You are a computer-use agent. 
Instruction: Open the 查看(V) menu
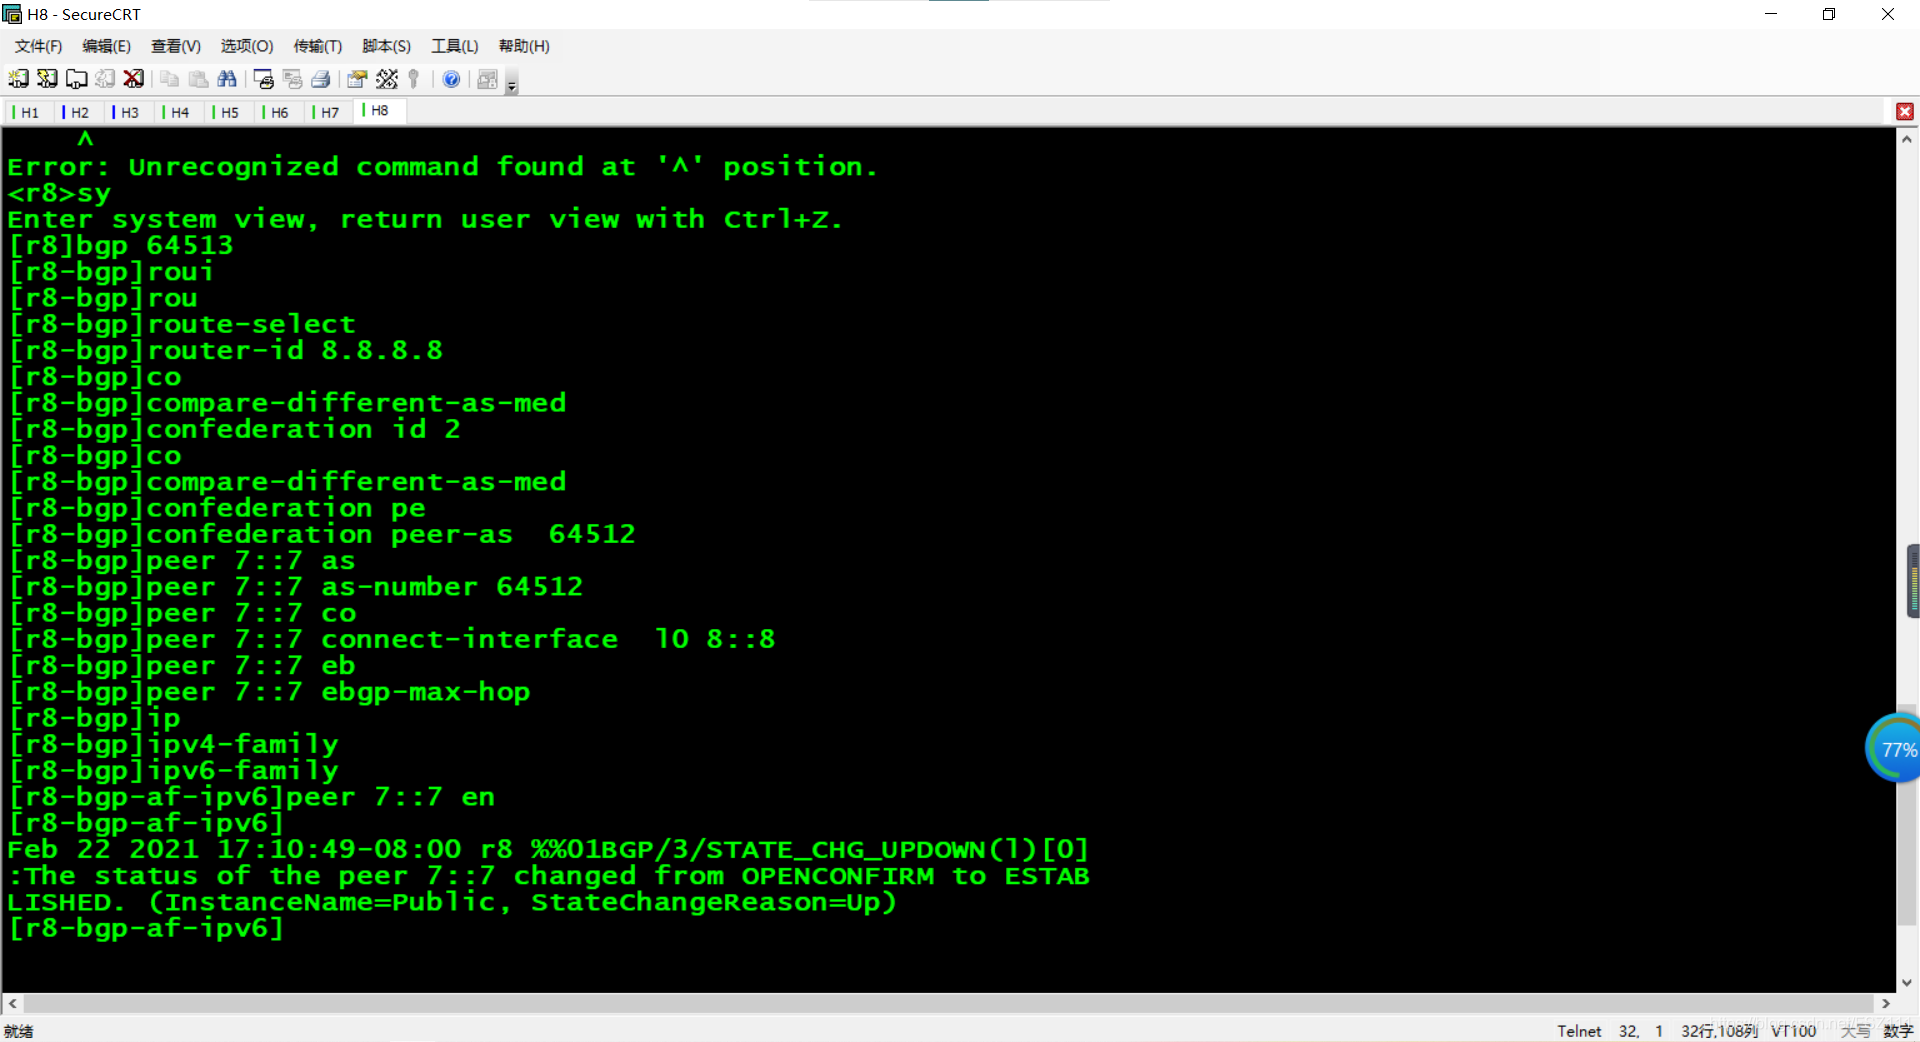(x=176, y=46)
